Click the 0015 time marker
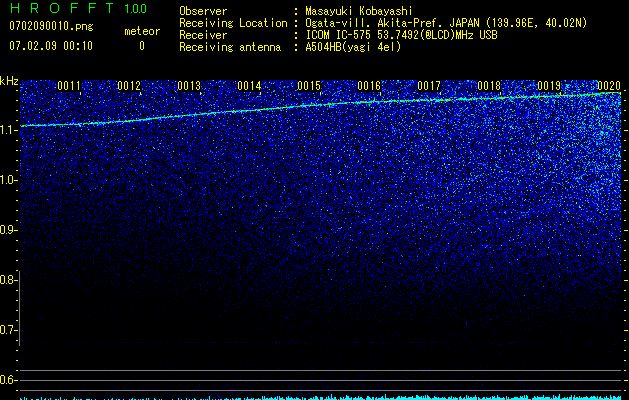This screenshot has width=629, height=400. [309, 86]
